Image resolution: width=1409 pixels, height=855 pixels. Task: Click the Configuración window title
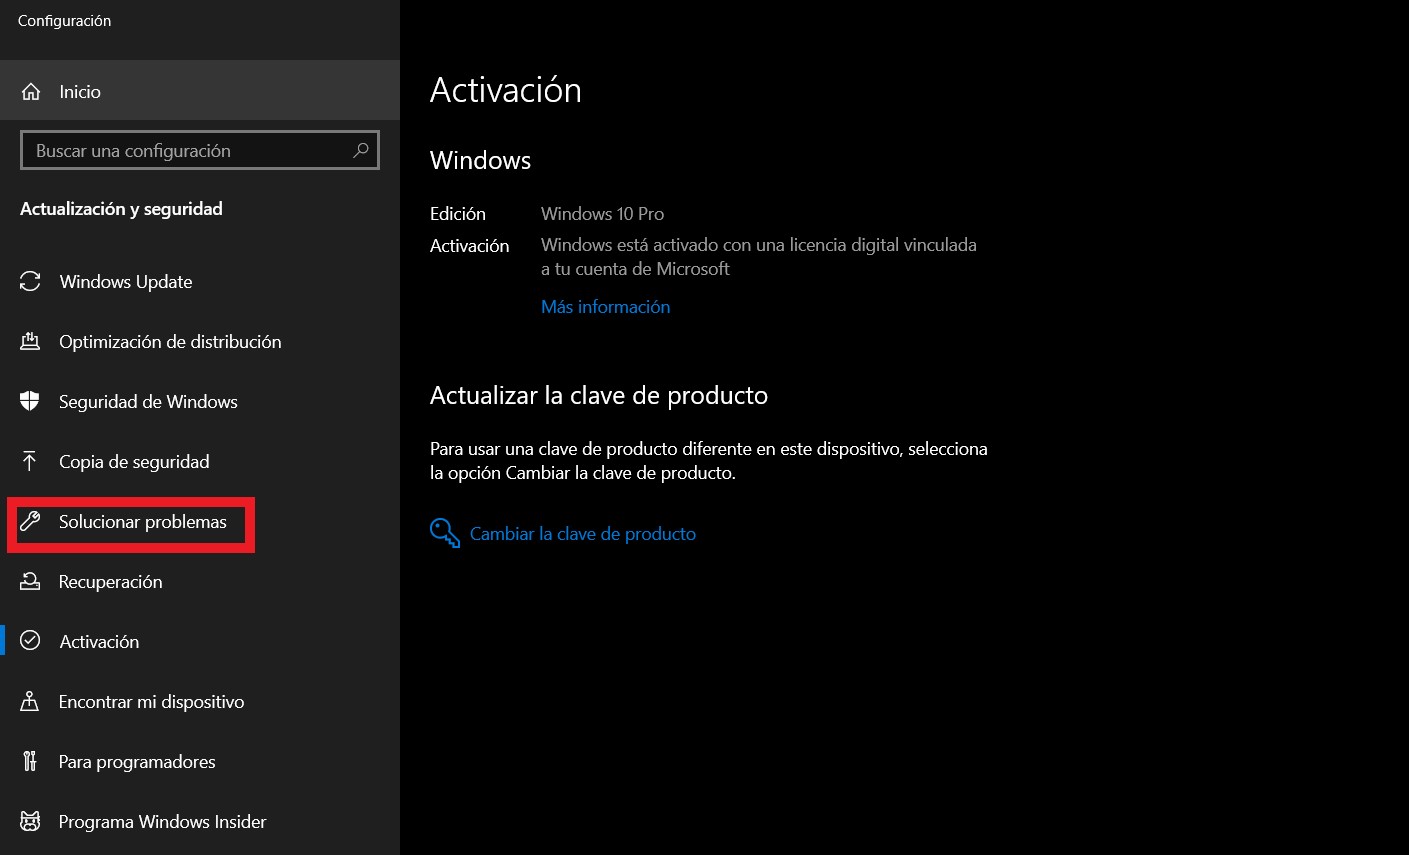tap(64, 21)
